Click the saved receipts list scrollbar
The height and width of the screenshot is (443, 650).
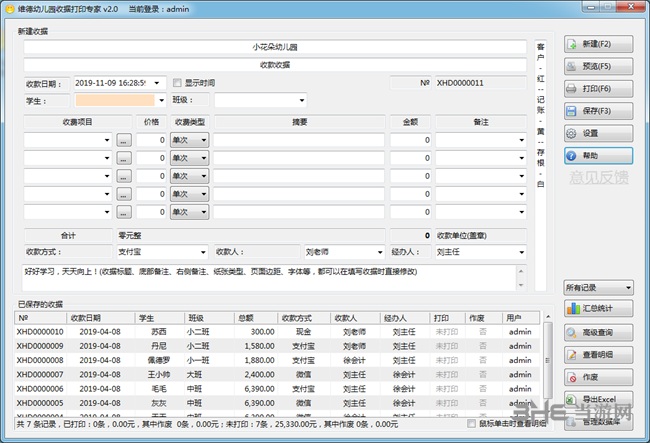548,361
